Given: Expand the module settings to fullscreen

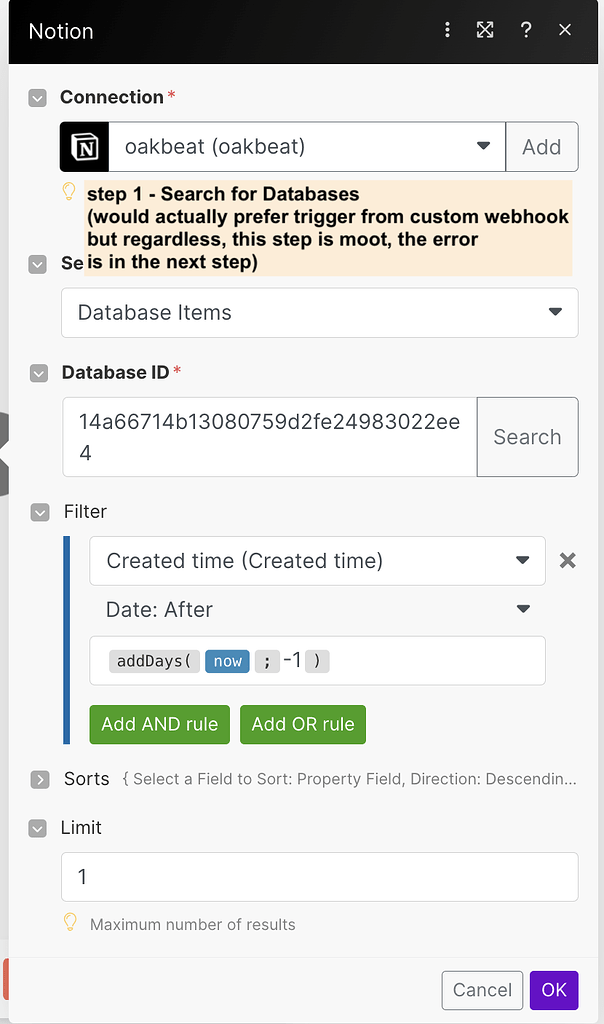Looking at the screenshot, I should point(485,30).
